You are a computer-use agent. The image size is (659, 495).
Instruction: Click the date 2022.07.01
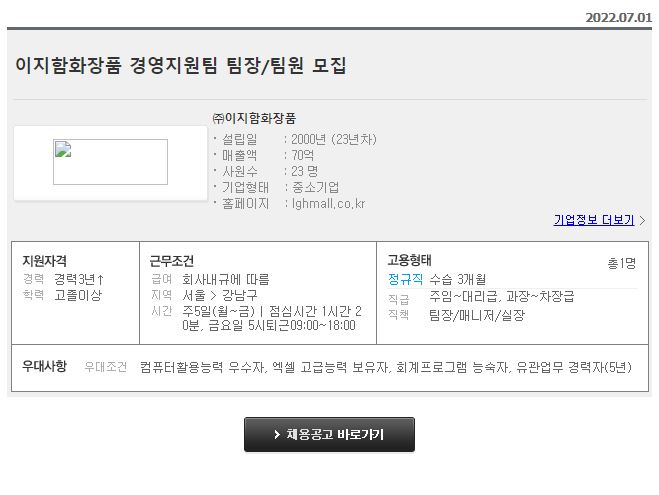tap(619, 18)
